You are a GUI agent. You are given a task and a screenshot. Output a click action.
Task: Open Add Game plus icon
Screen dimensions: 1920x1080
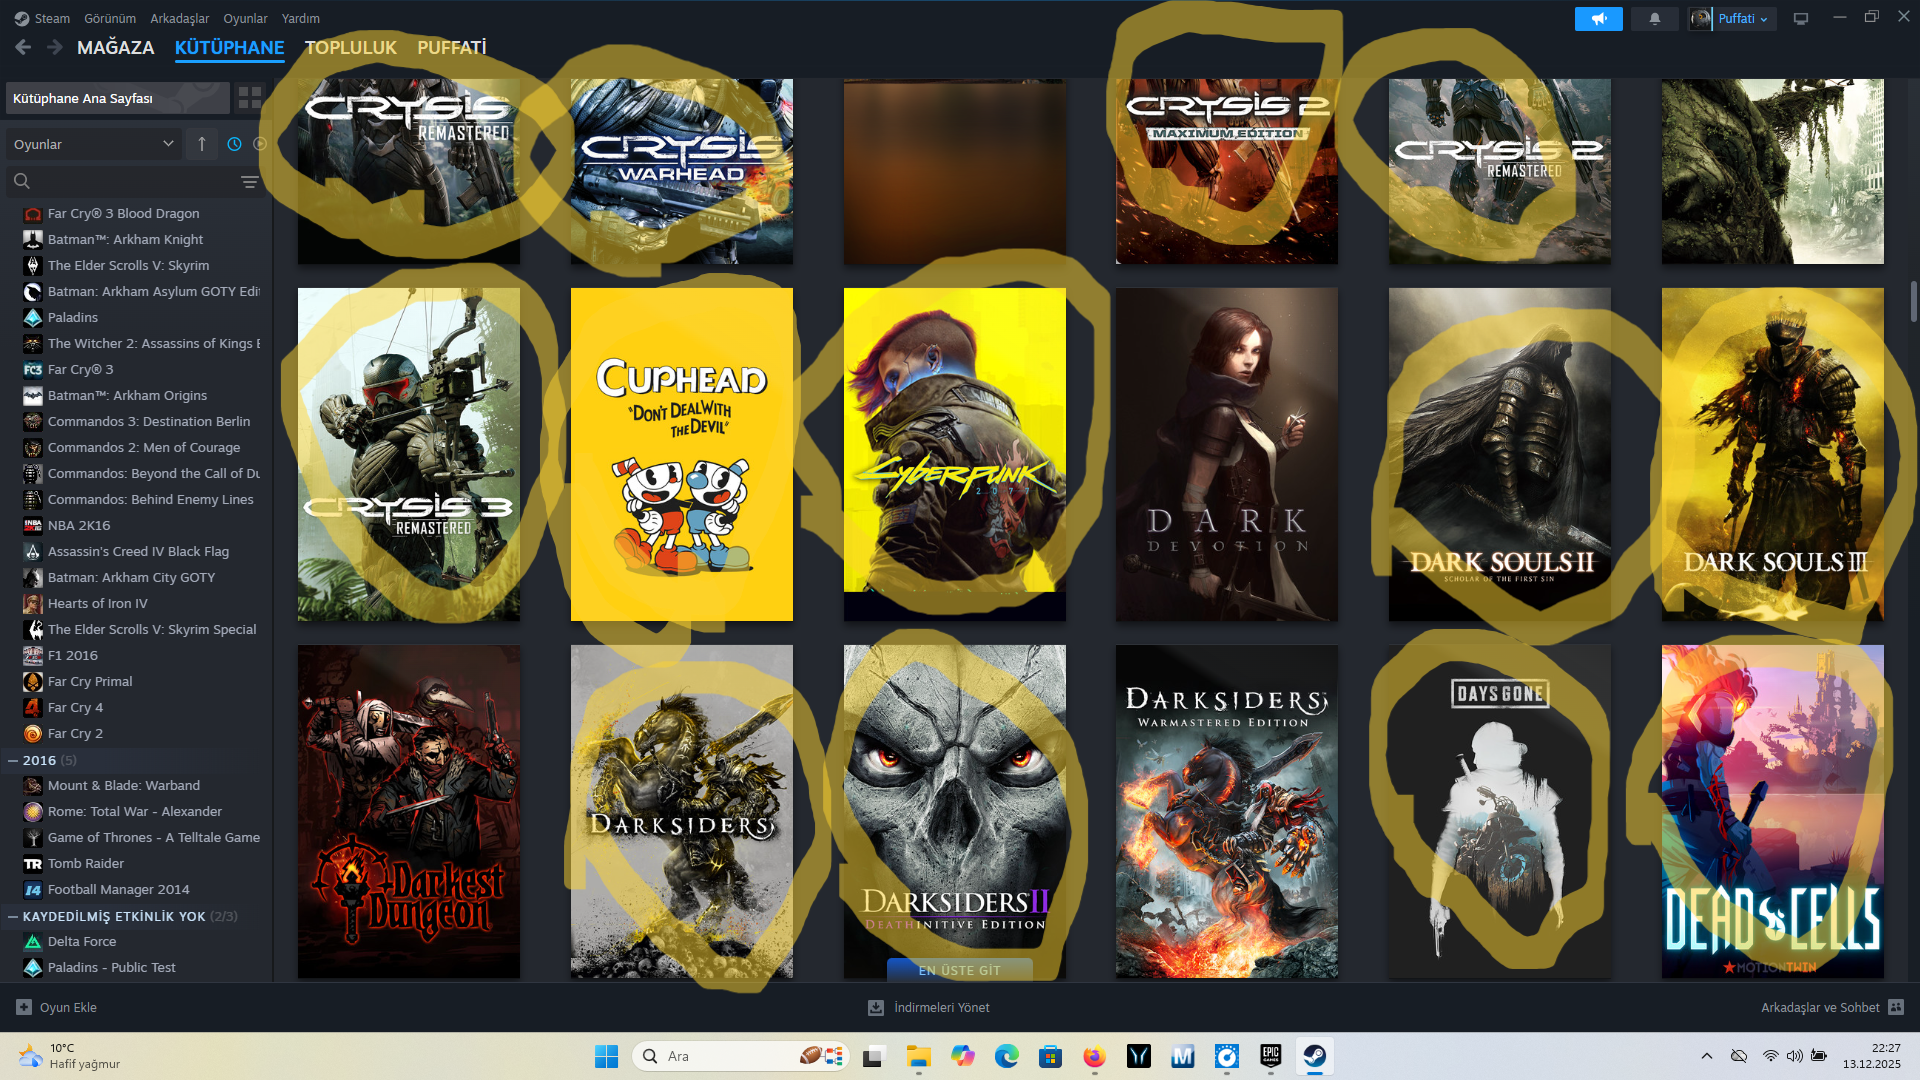(24, 1007)
